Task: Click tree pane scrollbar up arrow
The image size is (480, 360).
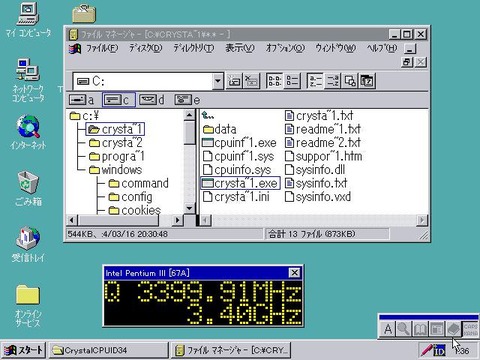Action: point(189,115)
